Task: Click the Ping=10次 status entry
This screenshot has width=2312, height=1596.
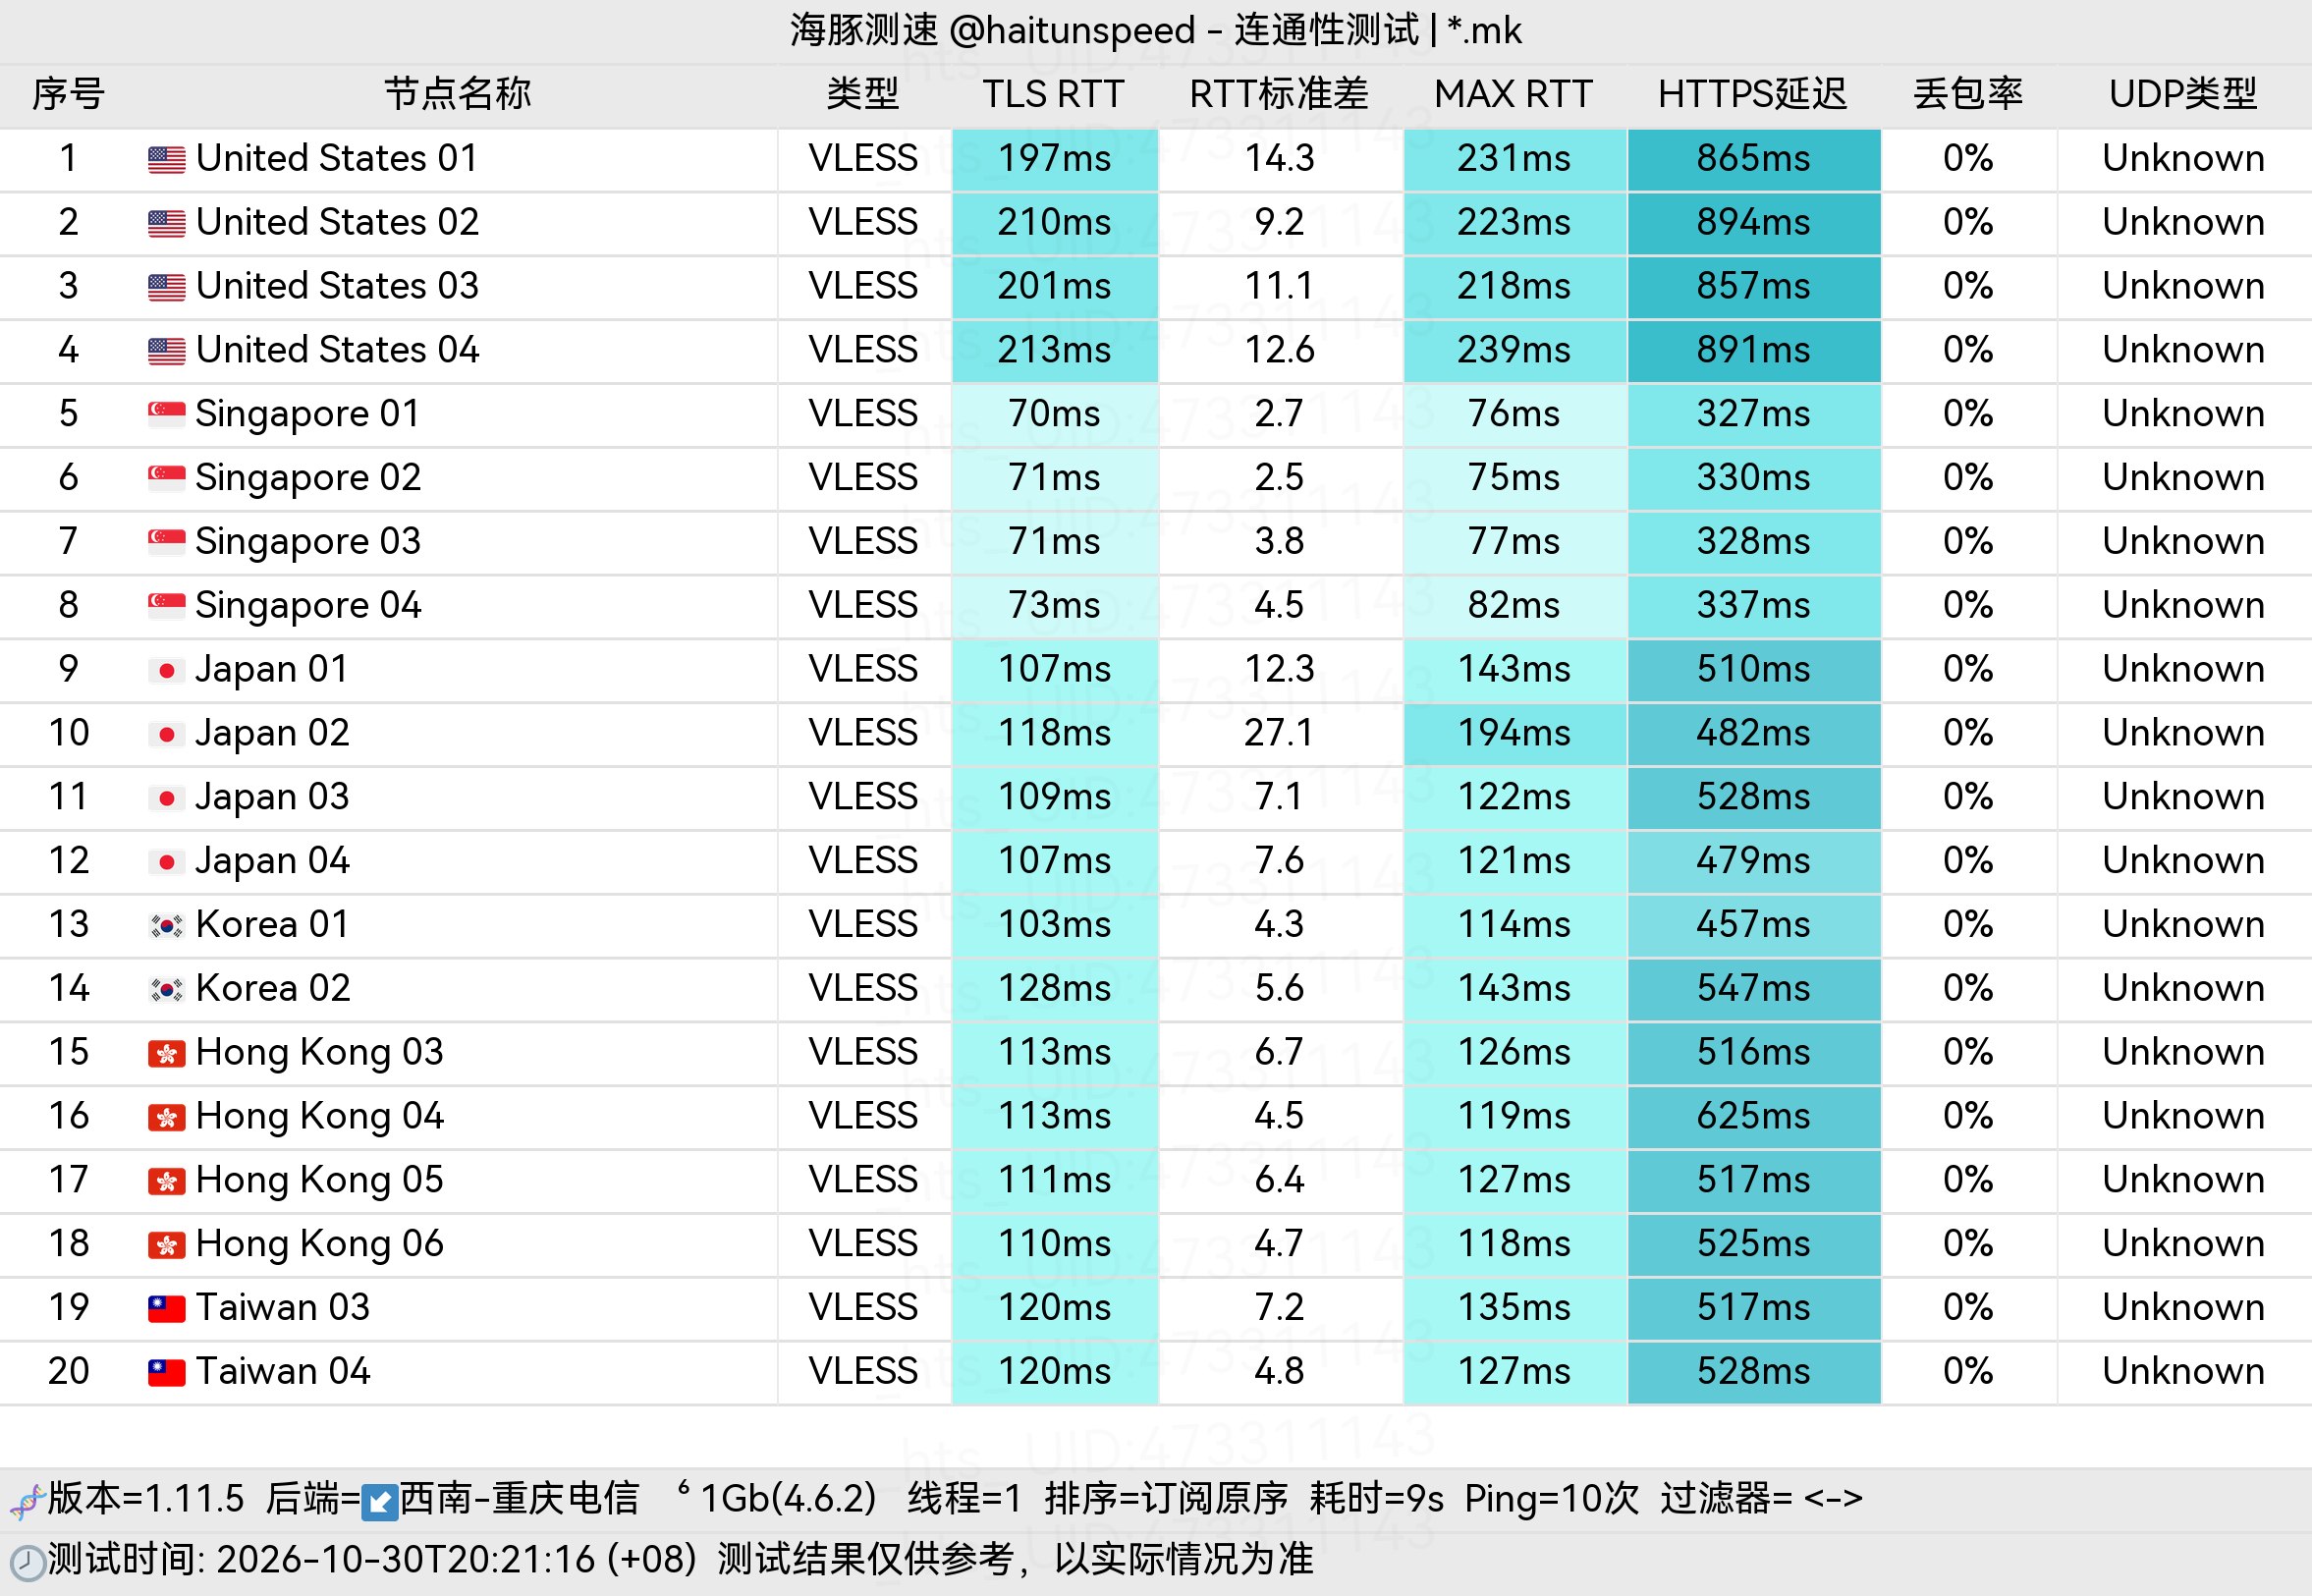Action: (1551, 1499)
